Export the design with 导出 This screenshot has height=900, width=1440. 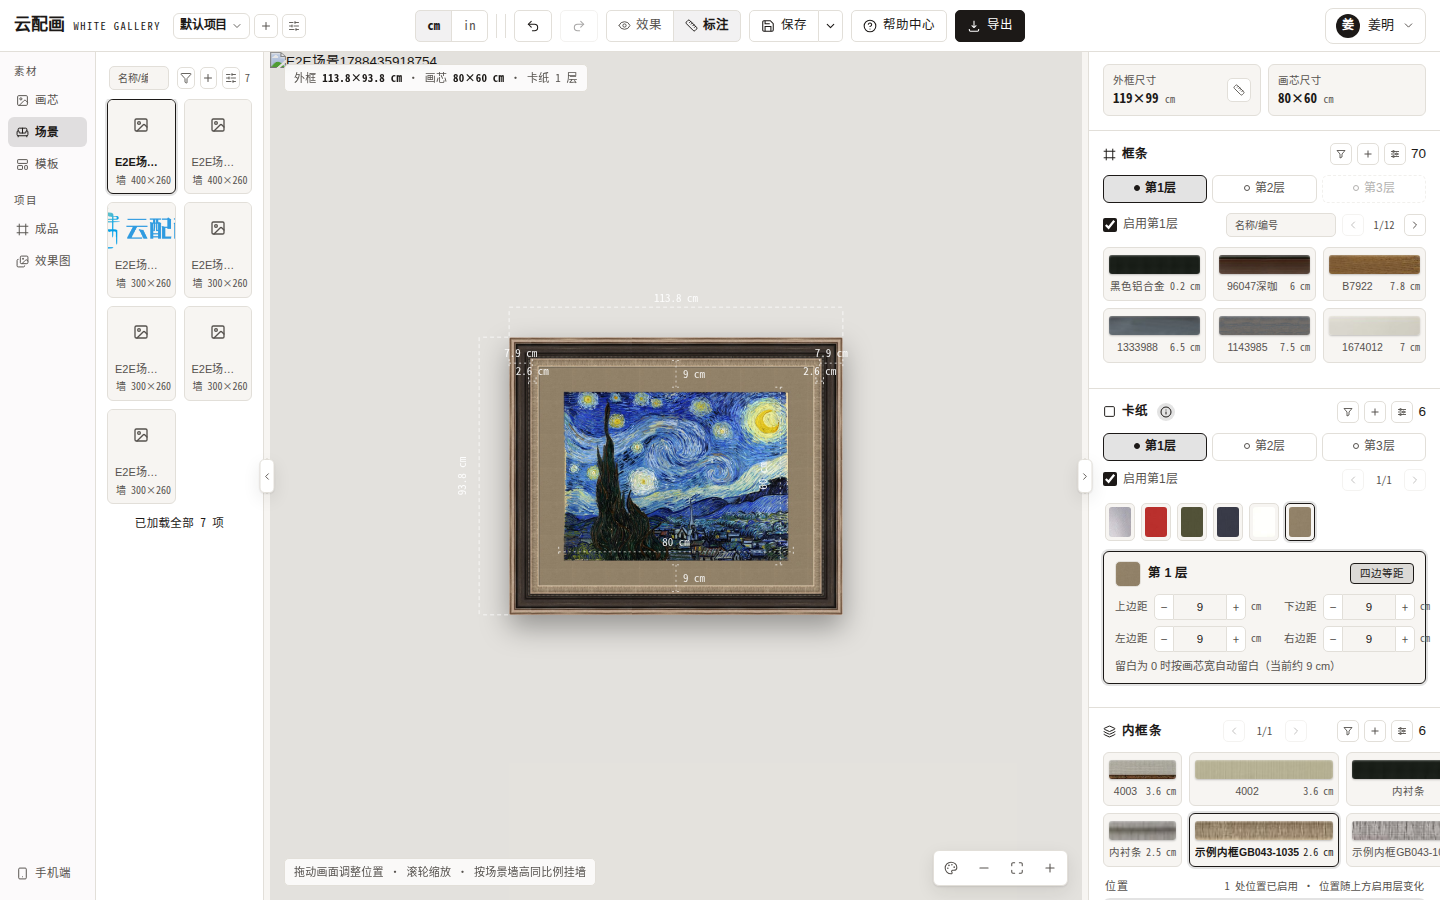point(990,26)
